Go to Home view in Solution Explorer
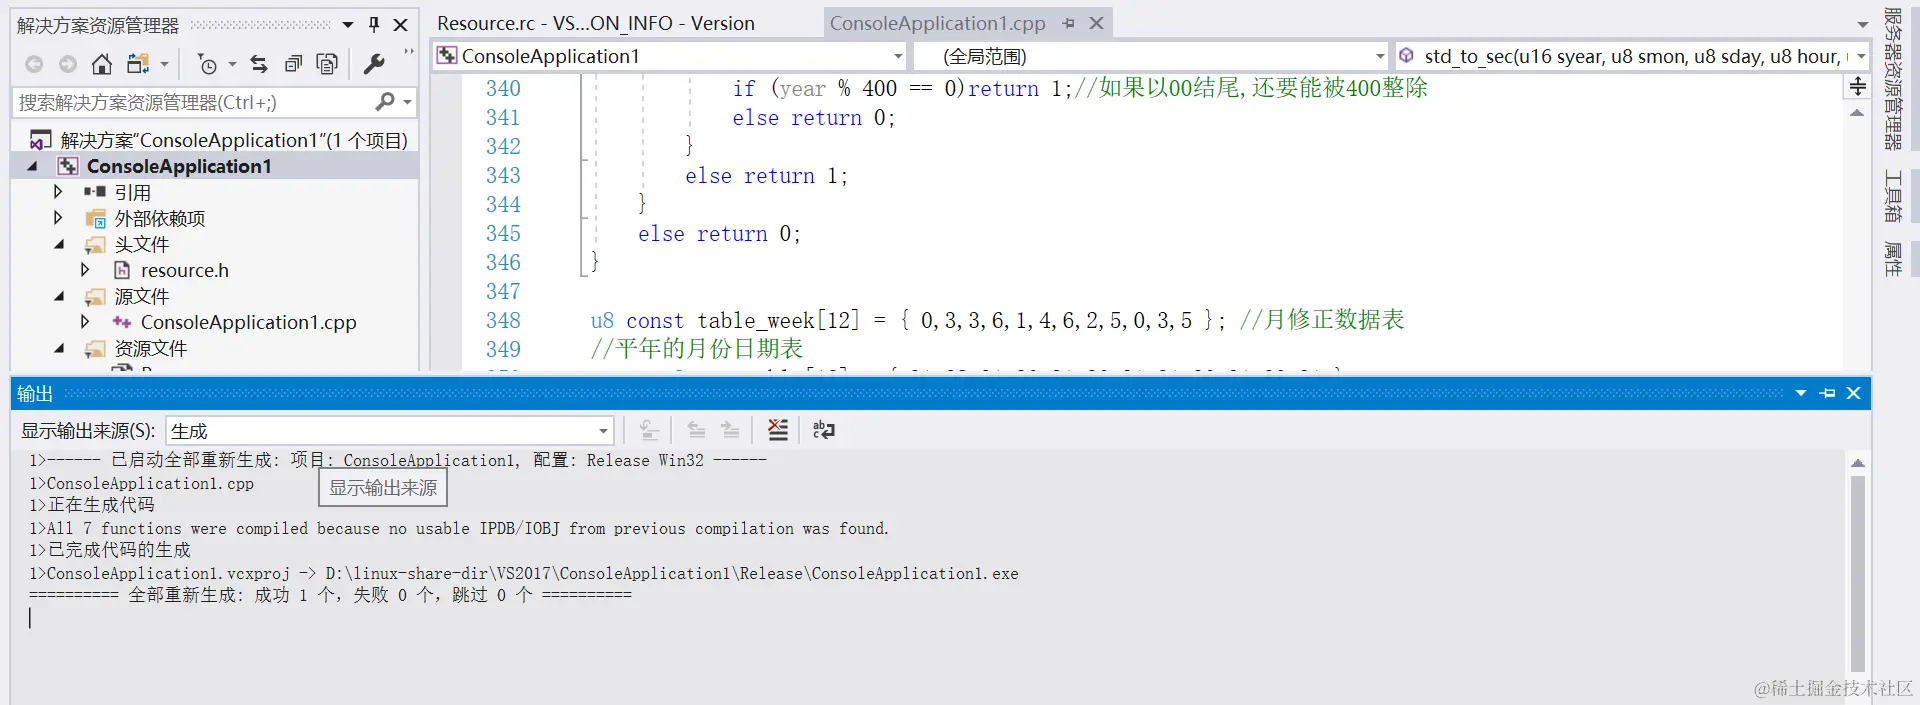This screenshot has width=1920, height=705. point(102,64)
